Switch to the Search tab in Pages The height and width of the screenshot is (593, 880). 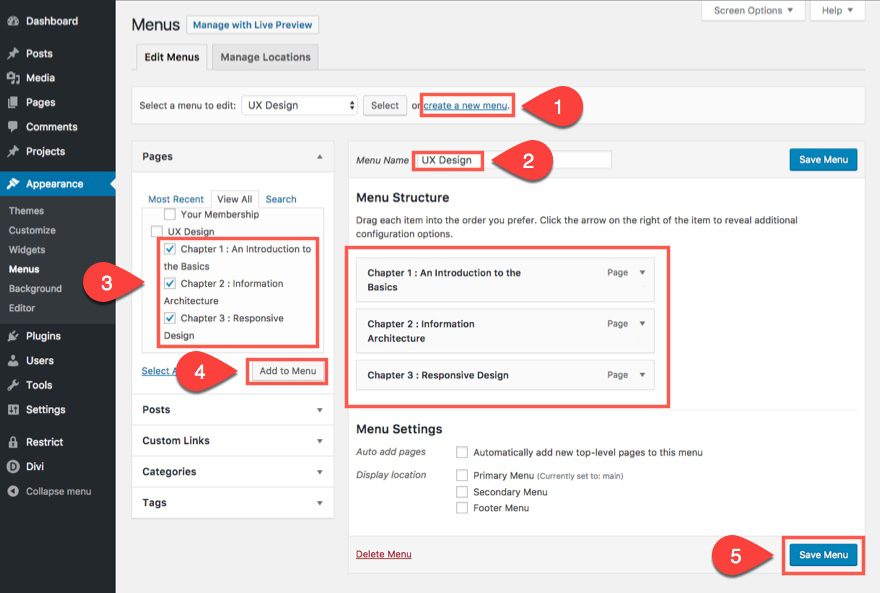click(x=281, y=199)
